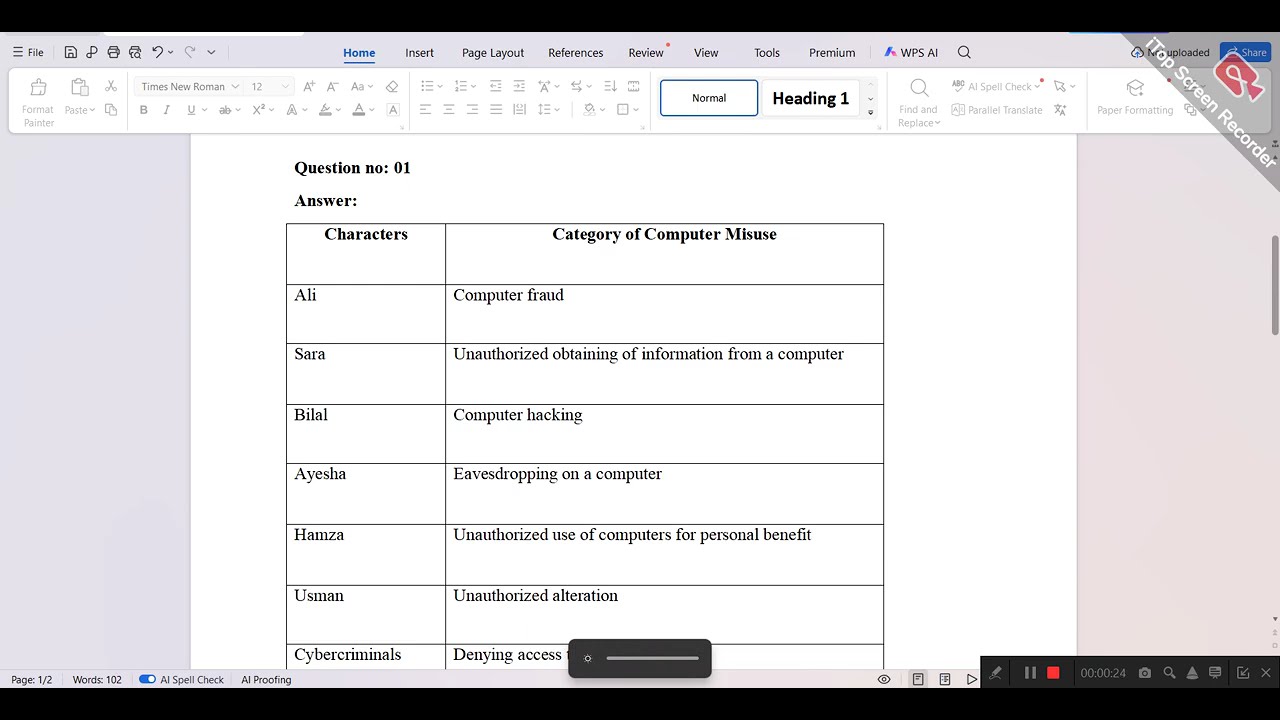
Task: Click AI Proofing in status bar
Action: click(266, 680)
